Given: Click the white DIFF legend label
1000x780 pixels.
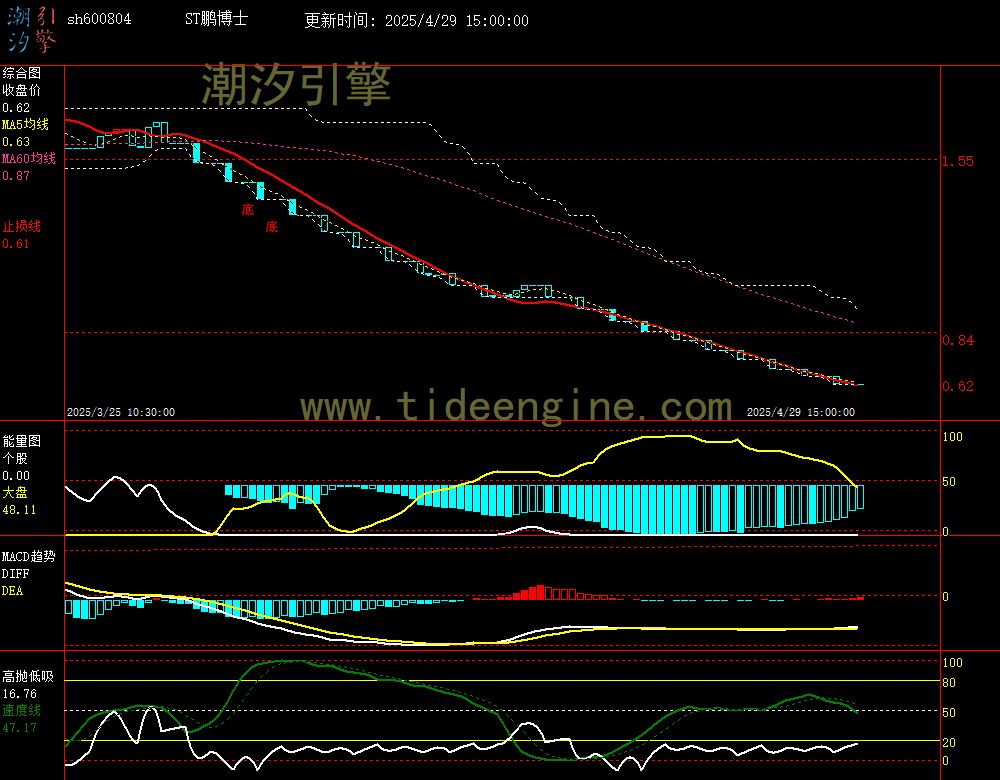Looking at the screenshot, I should (15, 574).
